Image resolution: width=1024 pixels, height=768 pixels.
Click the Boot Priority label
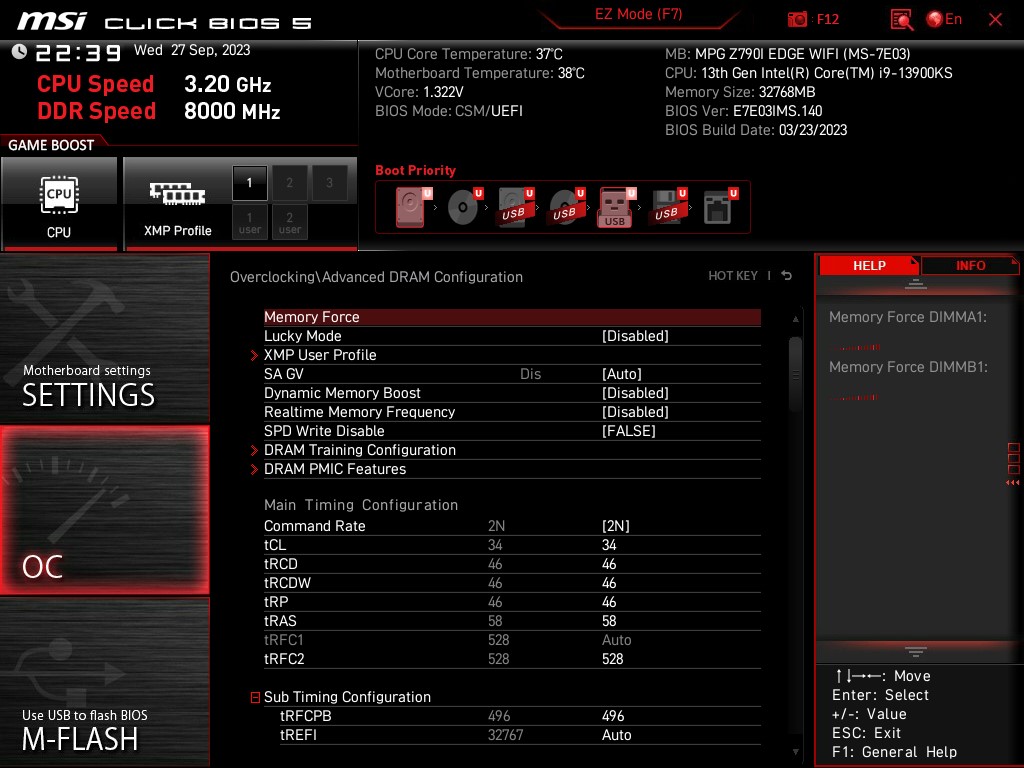point(415,170)
